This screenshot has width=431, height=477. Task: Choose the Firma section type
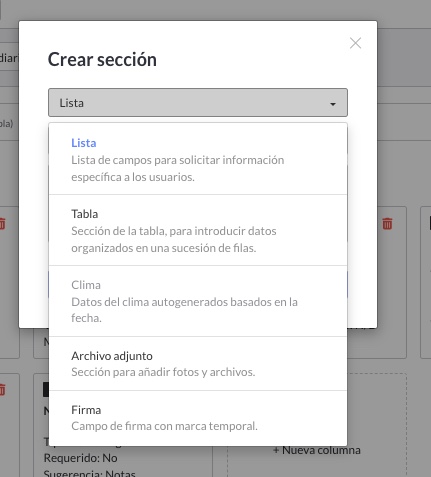tap(198, 418)
